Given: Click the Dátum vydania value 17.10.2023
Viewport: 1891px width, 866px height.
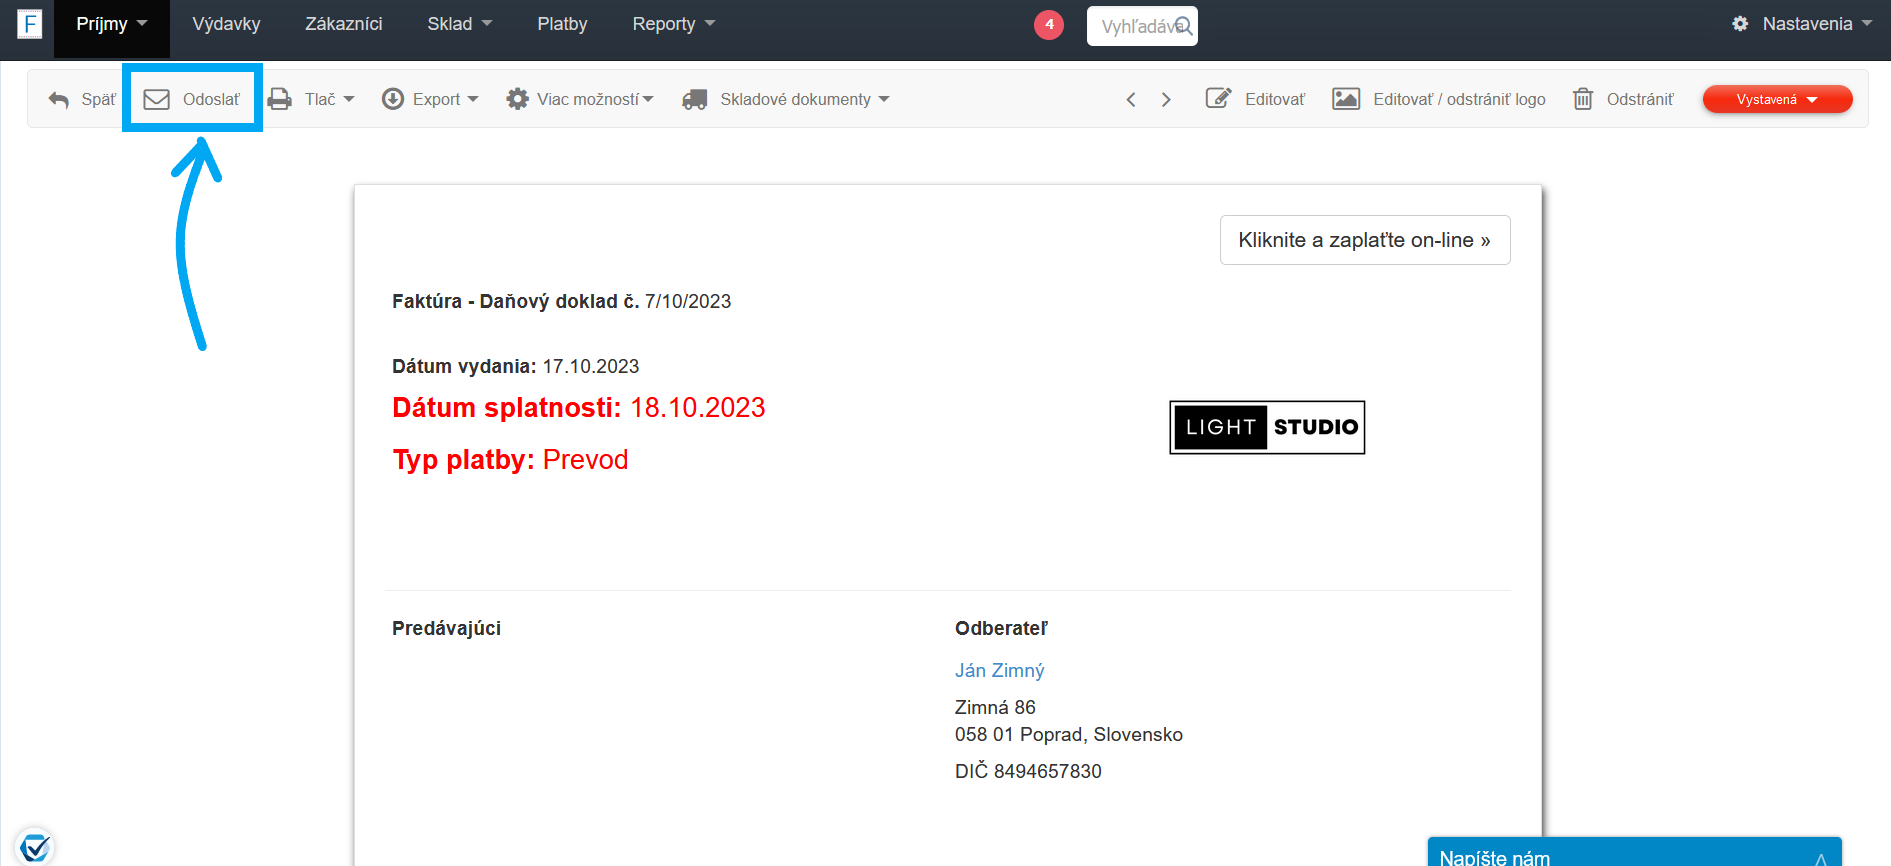Looking at the screenshot, I should [591, 366].
